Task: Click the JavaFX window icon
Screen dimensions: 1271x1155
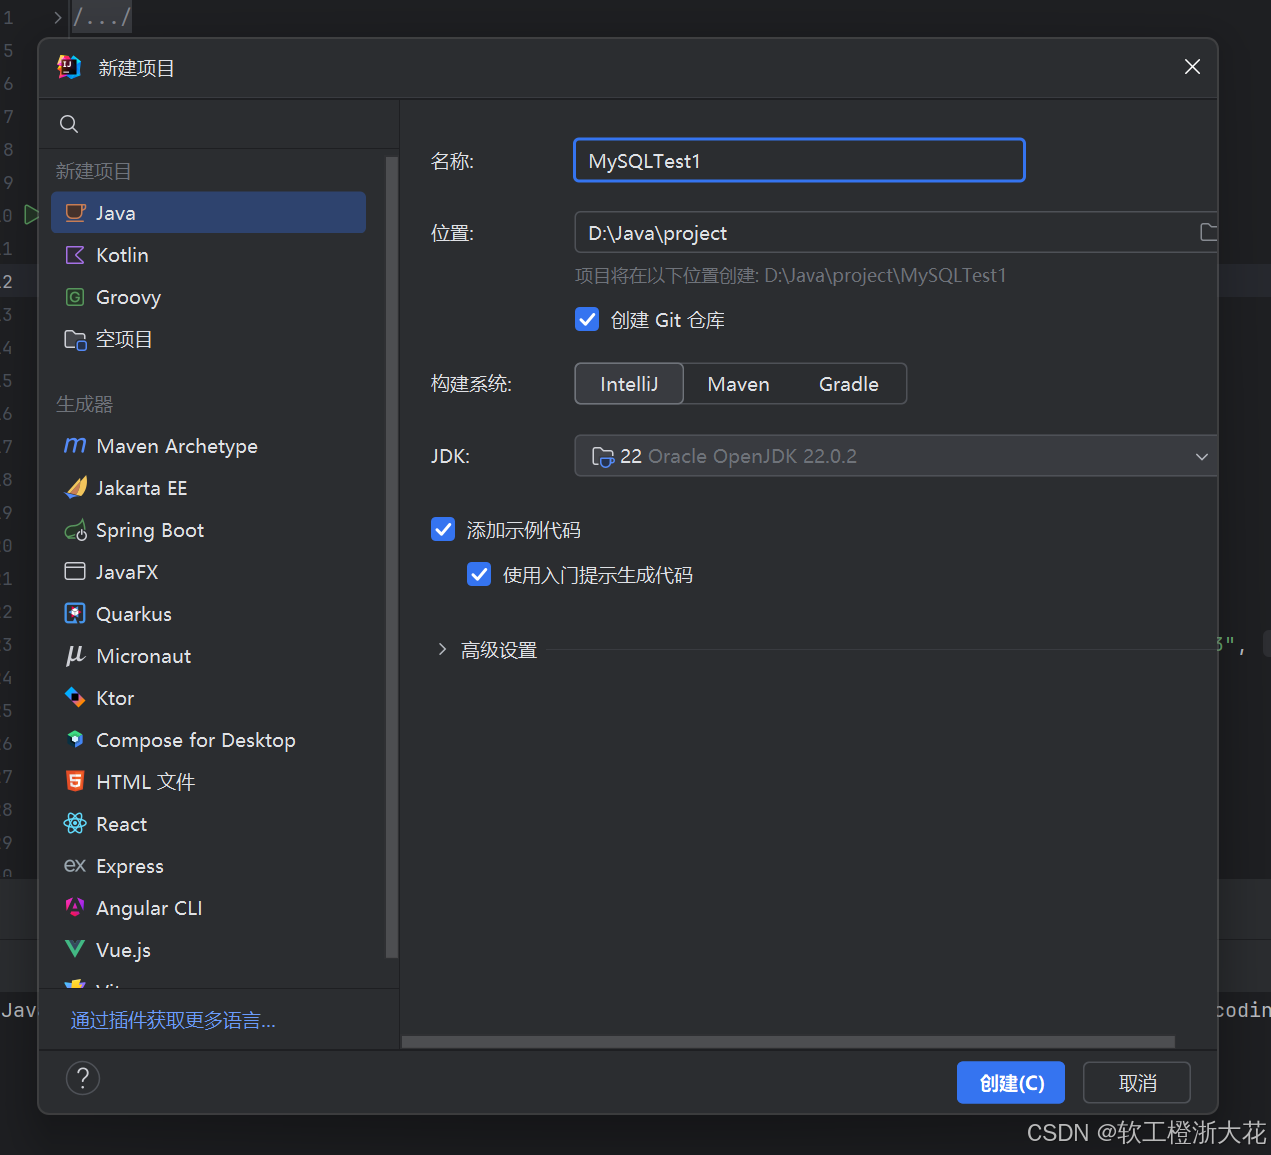Action: [75, 571]
